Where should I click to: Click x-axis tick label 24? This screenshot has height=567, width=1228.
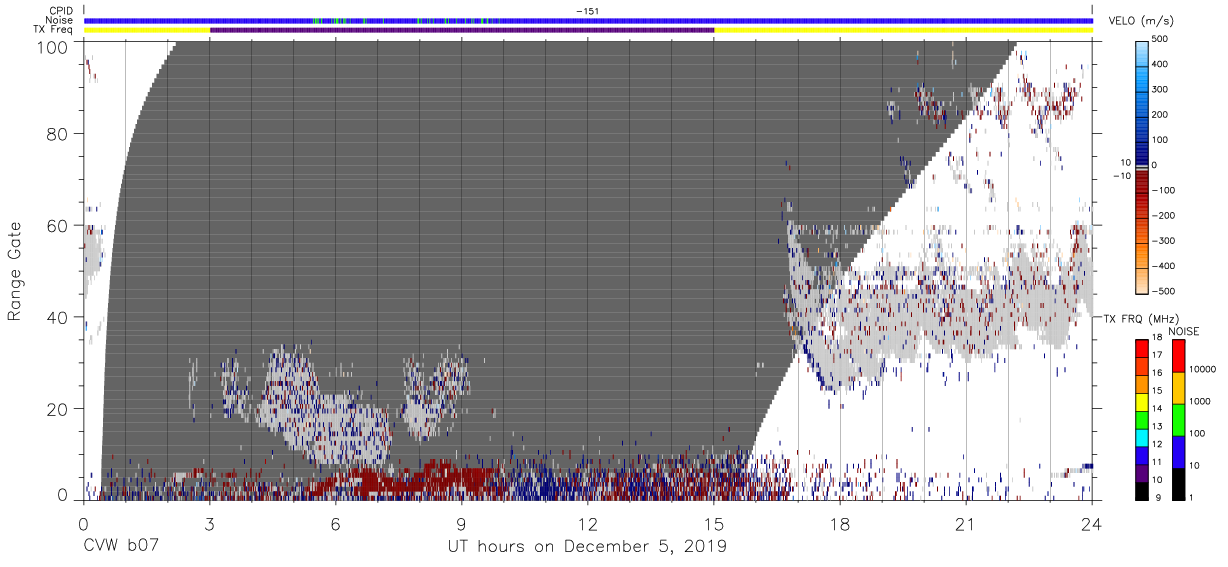click(x=1092, y=523)
